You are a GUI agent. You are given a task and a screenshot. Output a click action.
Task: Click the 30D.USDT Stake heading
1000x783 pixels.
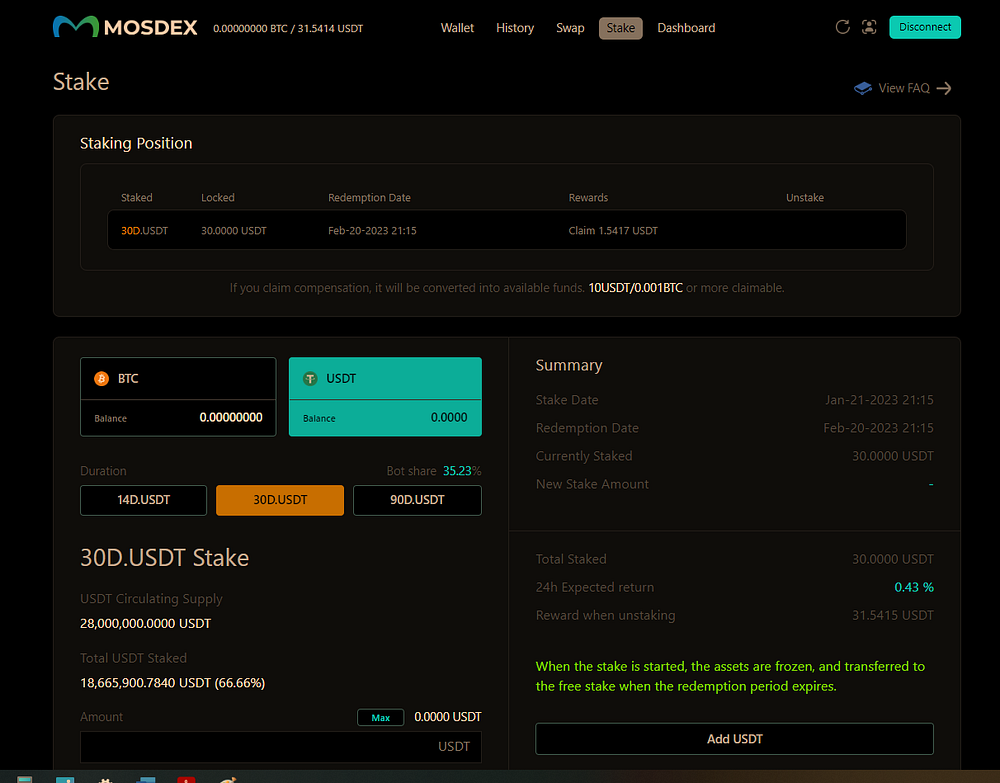tap(165, 558)
